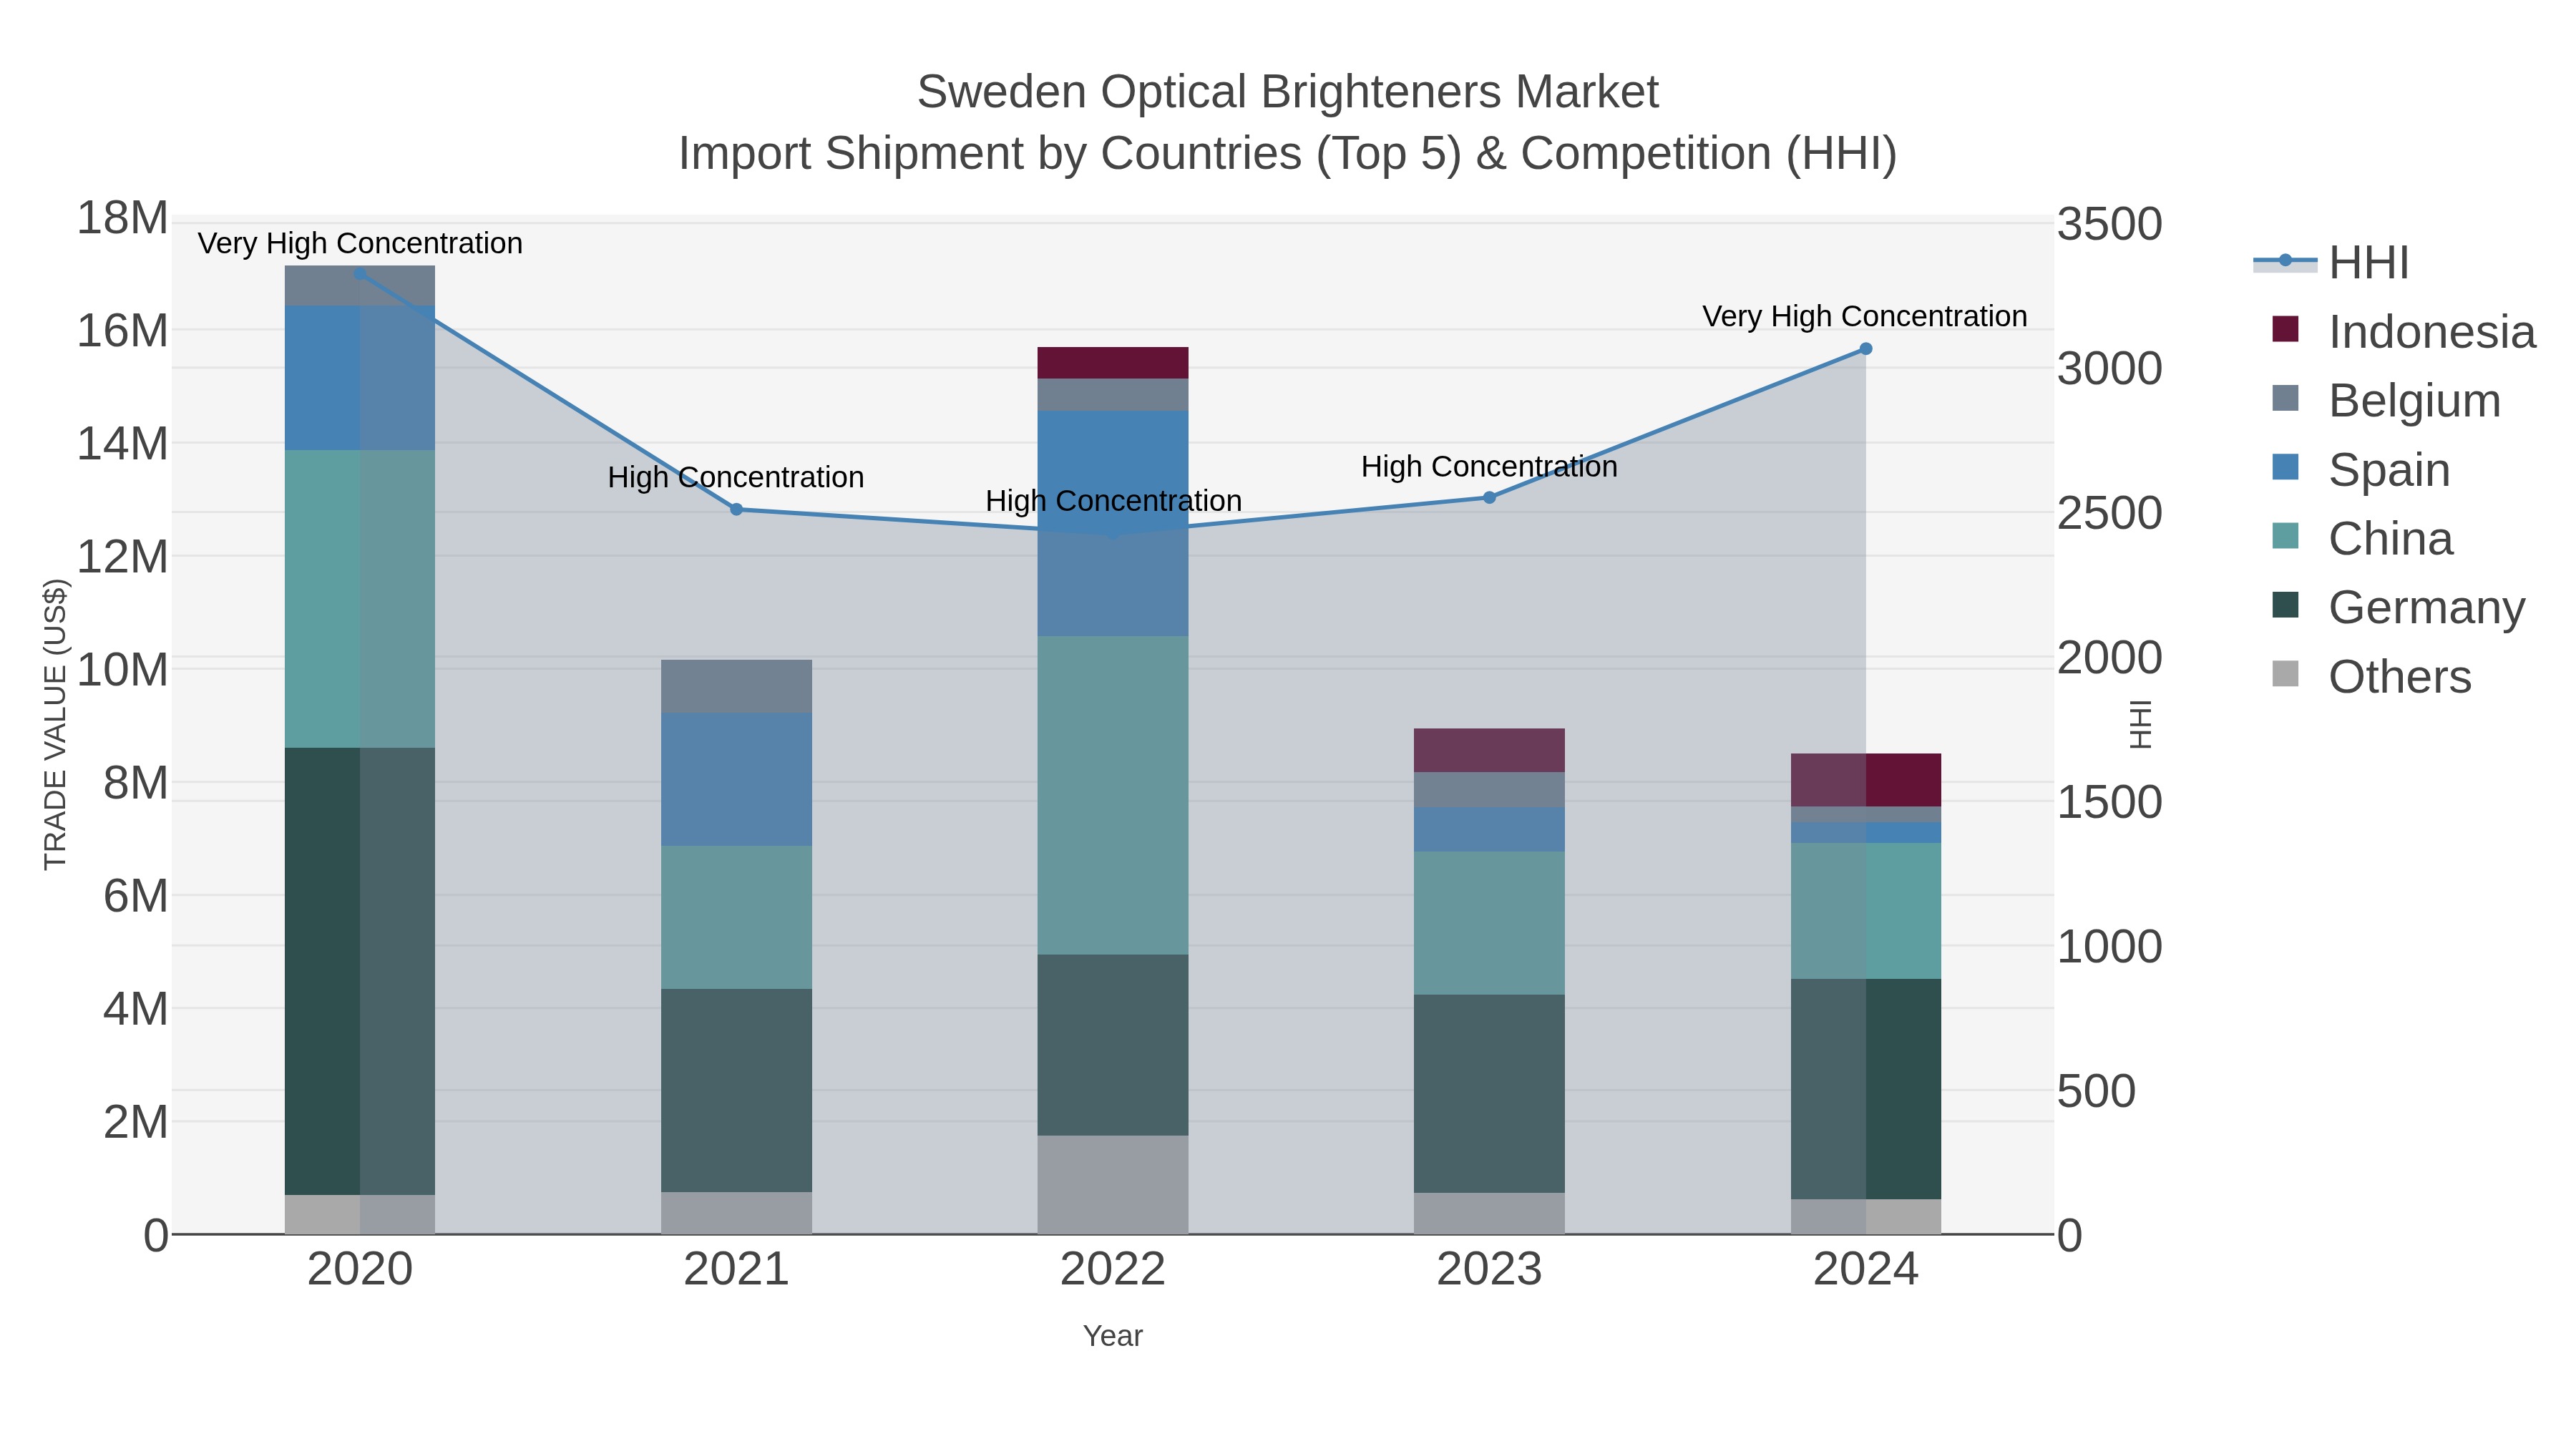Toggle the Belgium legend entry
2576x1449 pixels.
point(2386,401)
